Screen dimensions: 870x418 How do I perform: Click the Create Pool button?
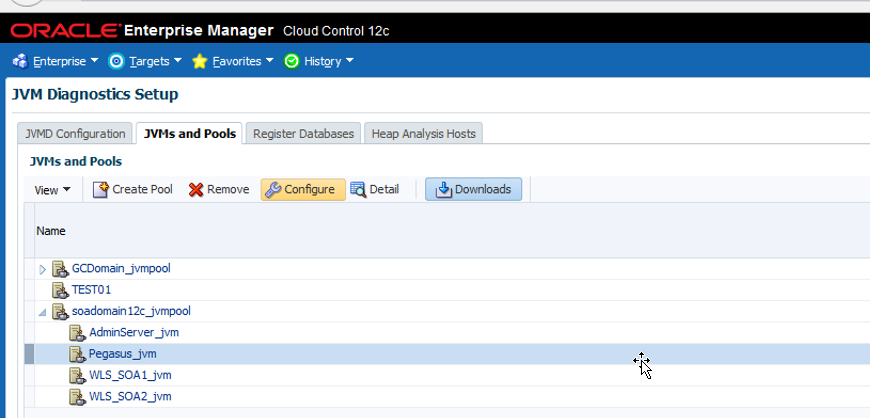[x=133, y=189]
